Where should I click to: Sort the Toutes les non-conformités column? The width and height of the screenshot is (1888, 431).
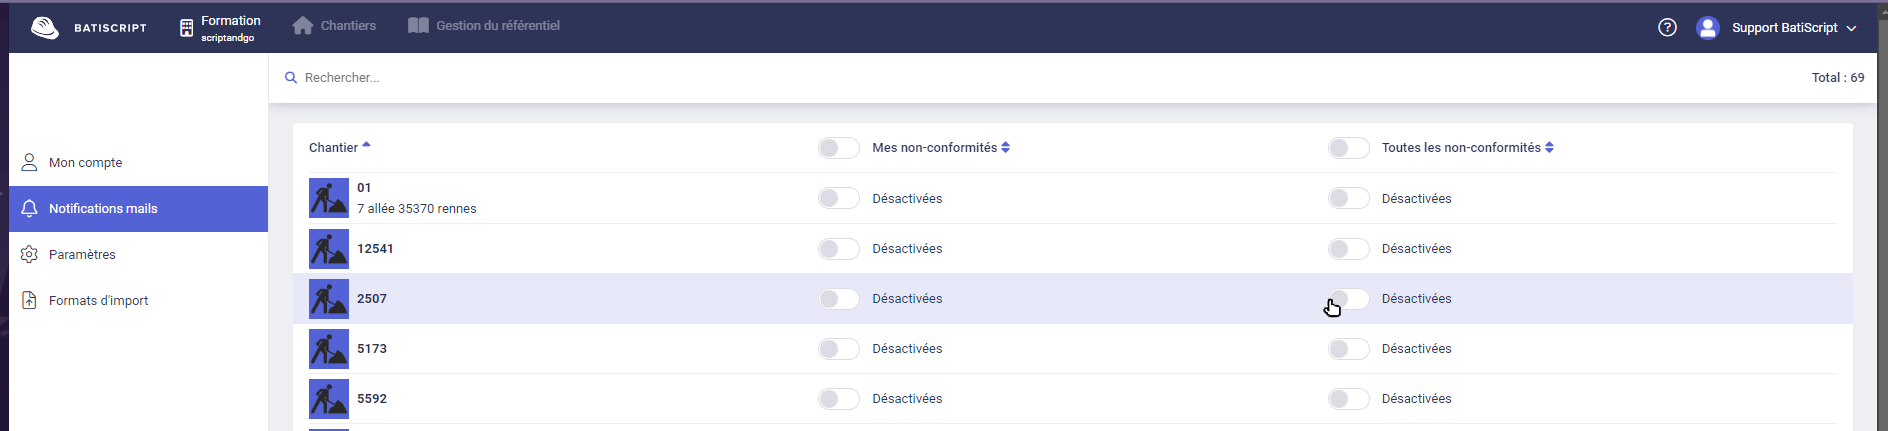click(1549, 147)
